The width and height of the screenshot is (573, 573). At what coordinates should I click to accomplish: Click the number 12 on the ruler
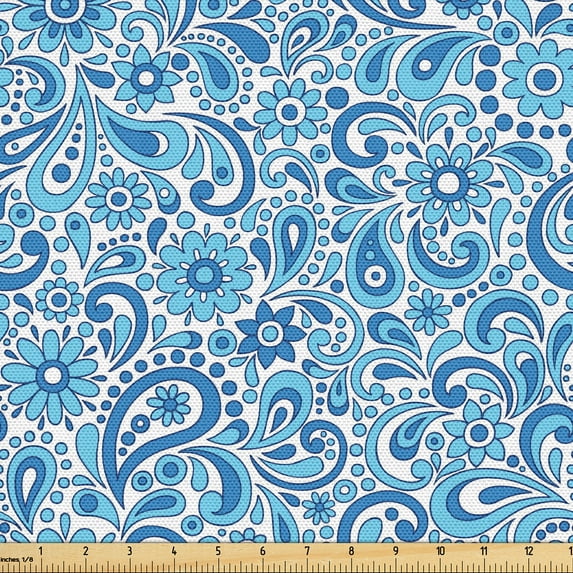click(529, 551)
